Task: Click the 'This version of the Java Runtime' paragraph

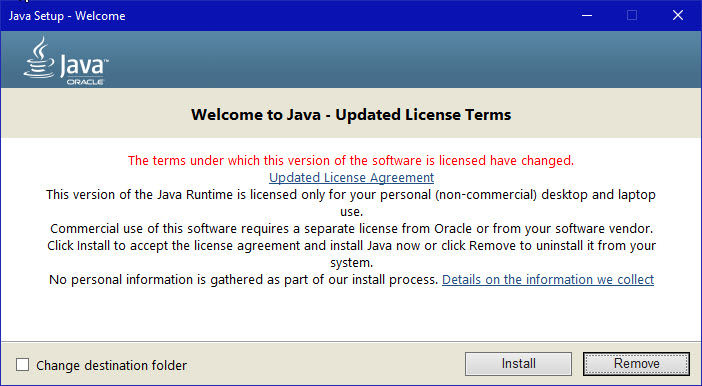Action: pos(351,203)
